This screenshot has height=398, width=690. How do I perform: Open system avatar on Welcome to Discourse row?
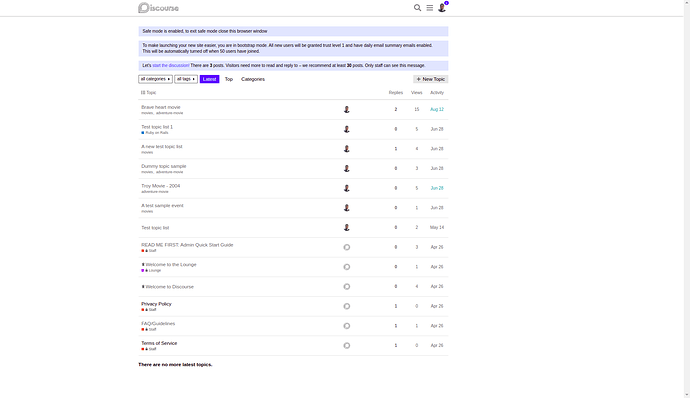347,287
